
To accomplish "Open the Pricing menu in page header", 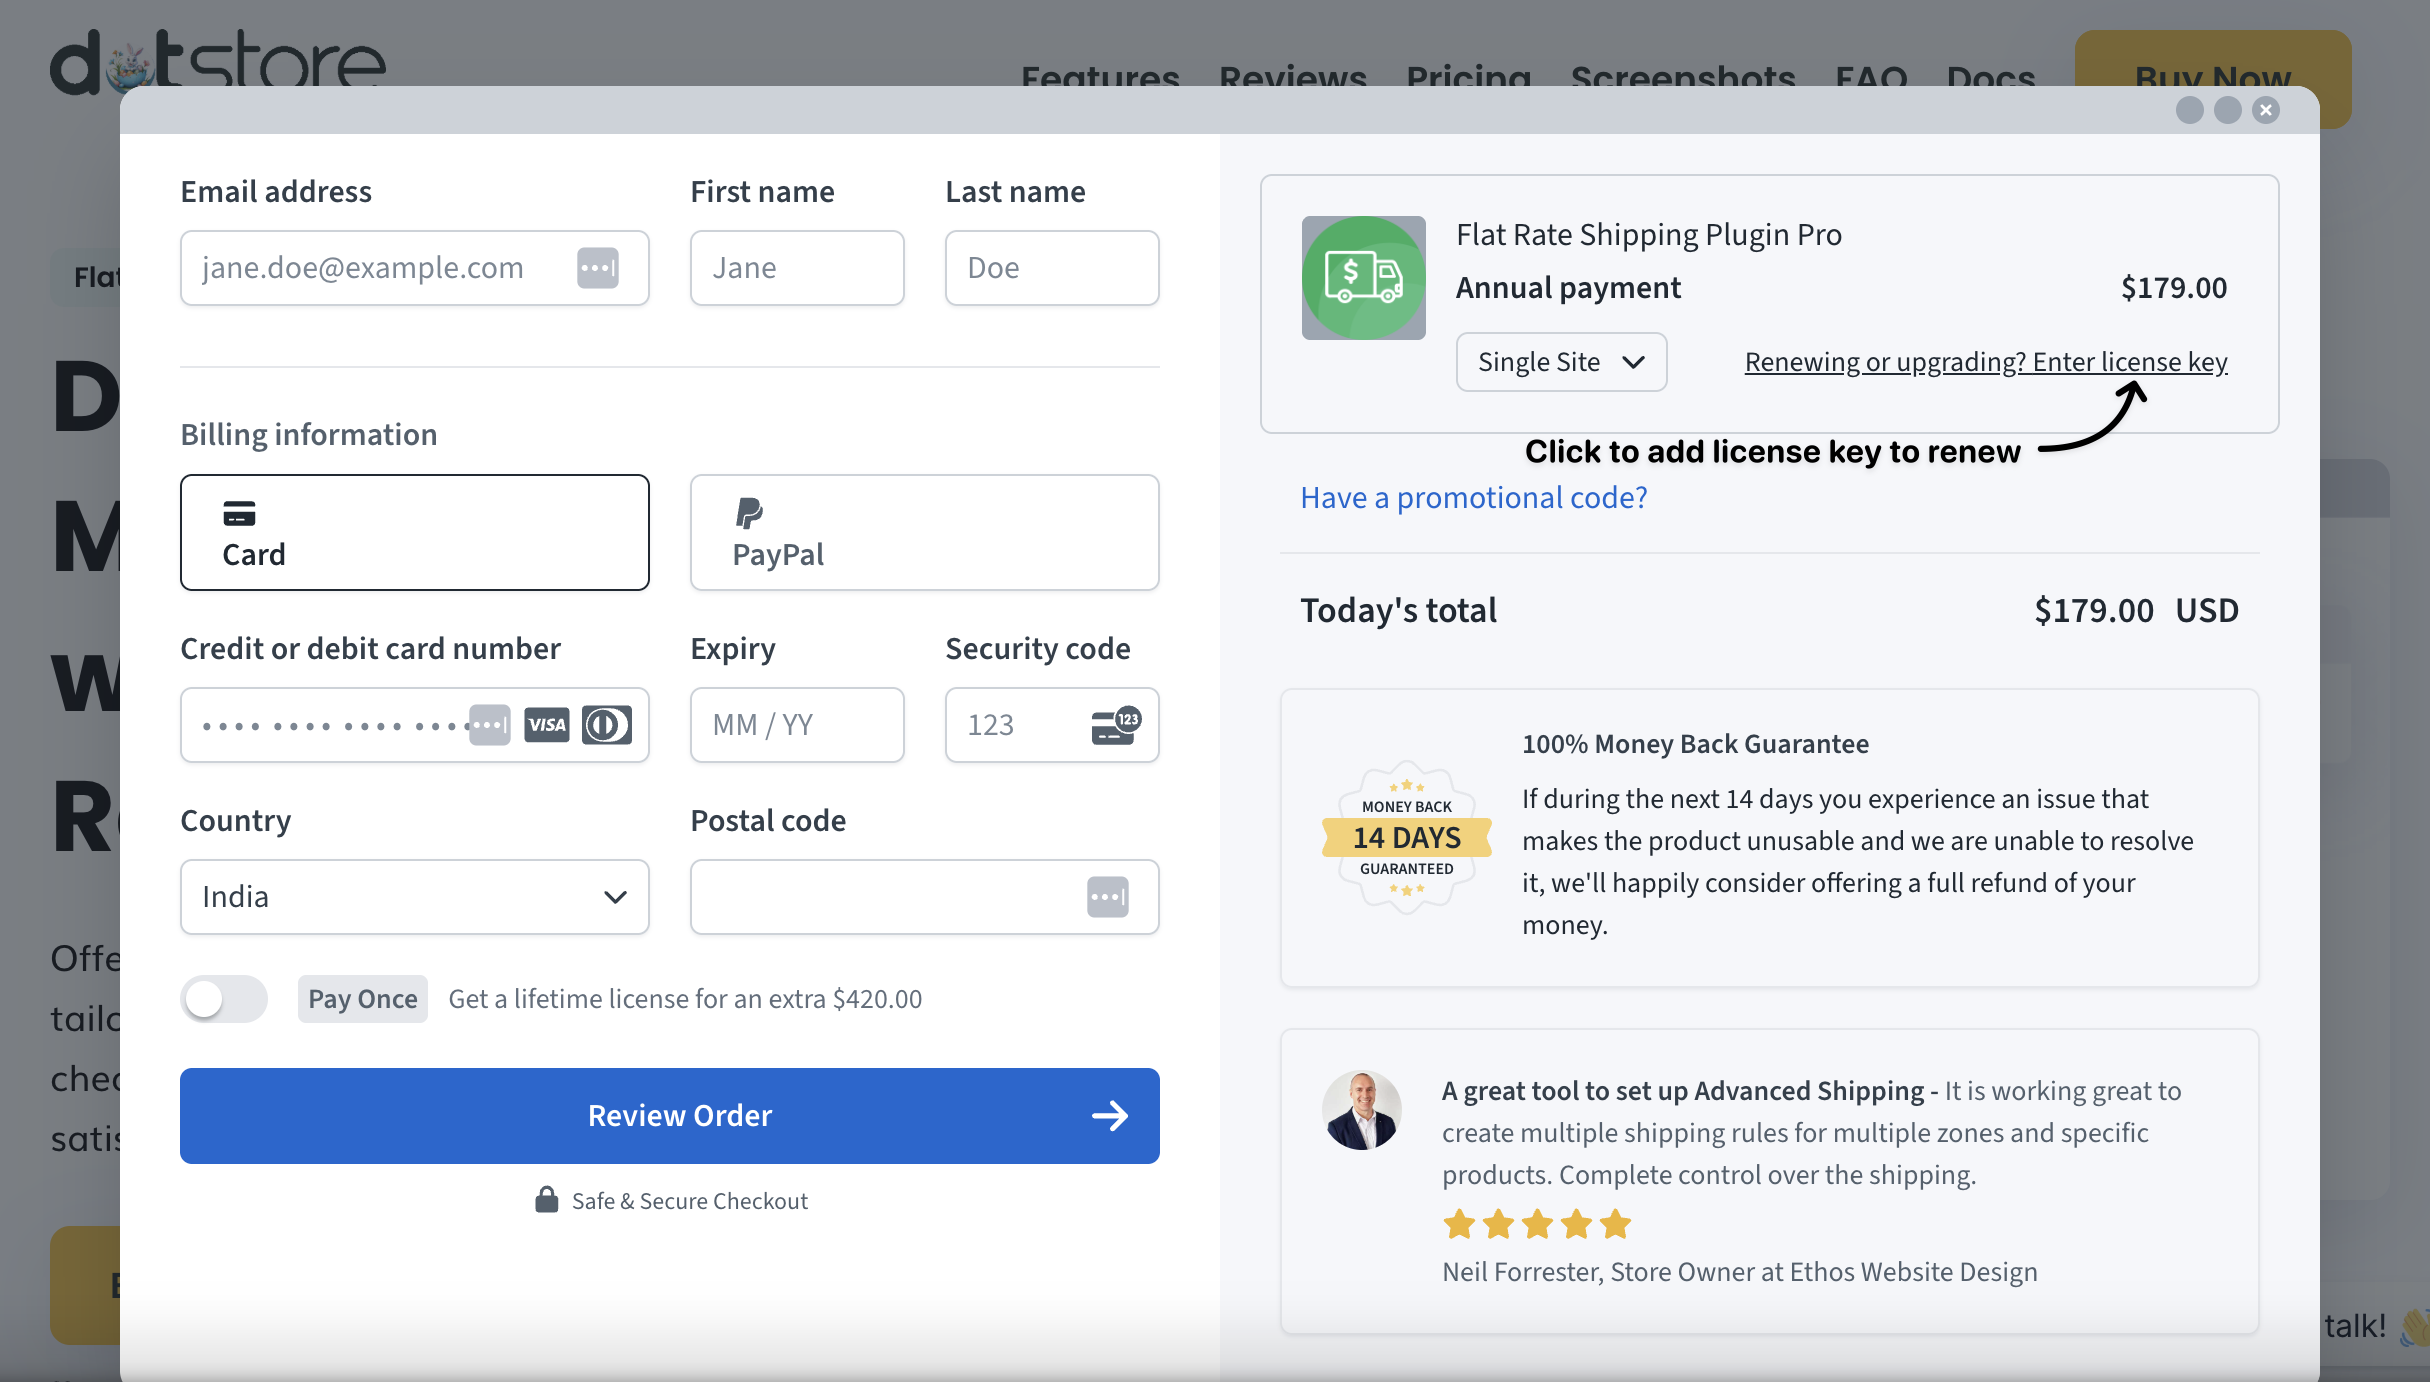I will 1468,76.
